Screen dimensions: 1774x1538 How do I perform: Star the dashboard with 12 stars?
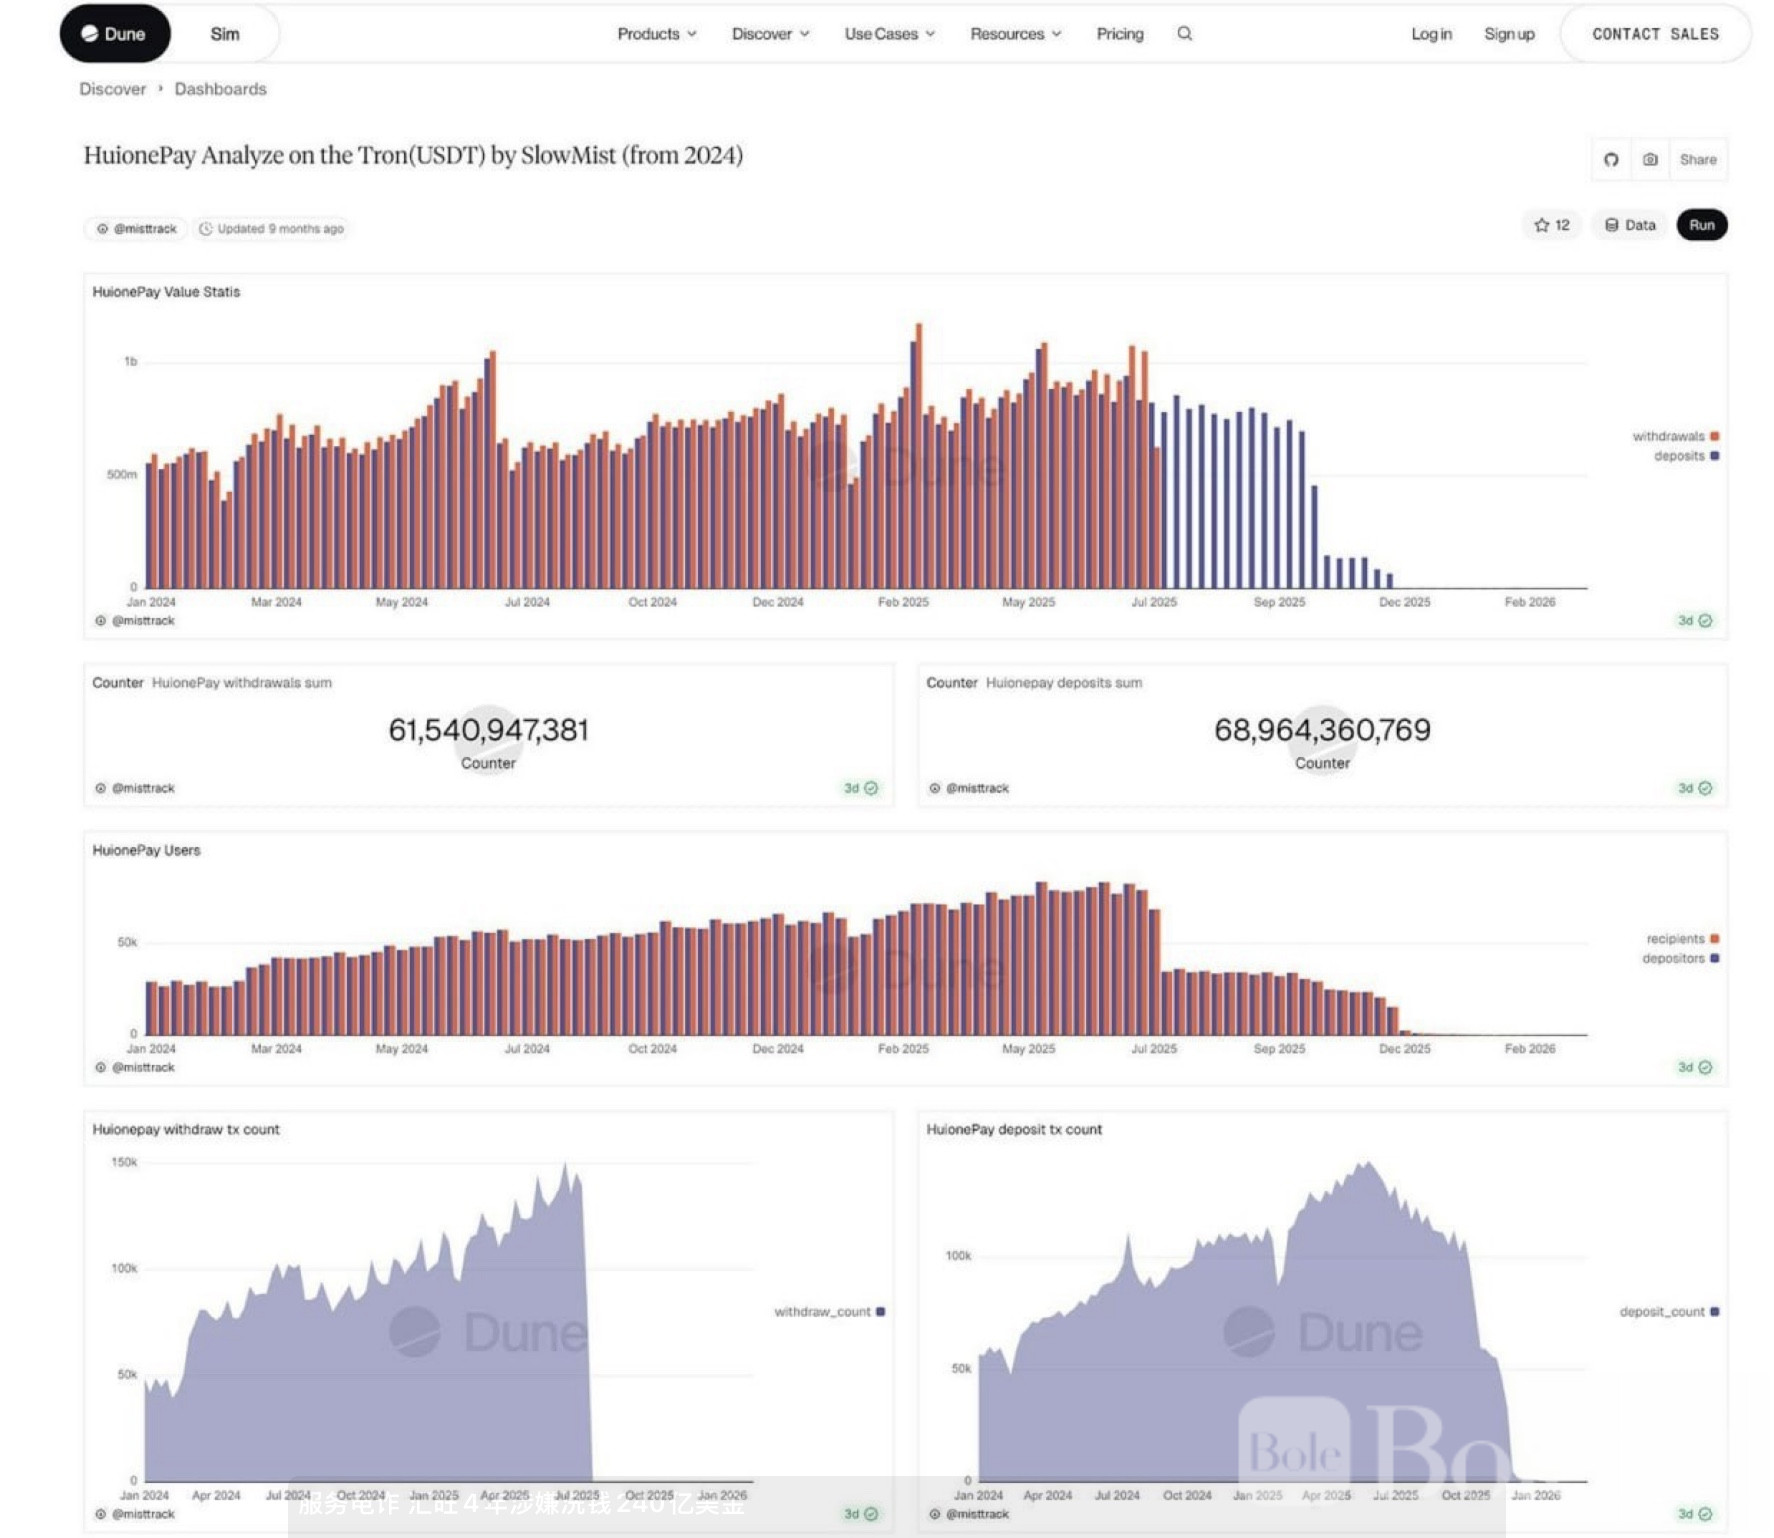[1552, 225]
